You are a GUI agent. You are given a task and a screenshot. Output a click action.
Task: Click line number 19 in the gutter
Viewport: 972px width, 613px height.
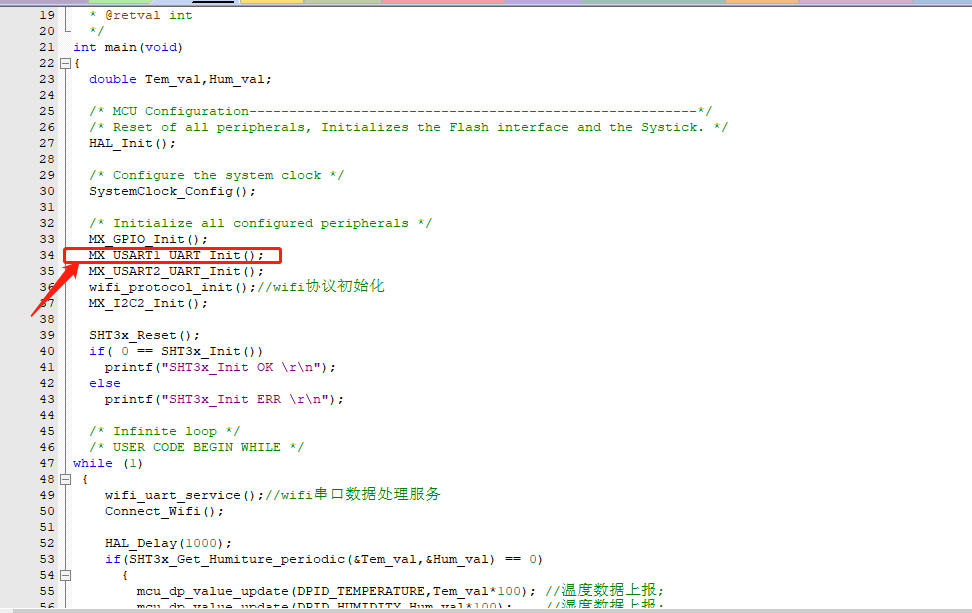[47, 15]
